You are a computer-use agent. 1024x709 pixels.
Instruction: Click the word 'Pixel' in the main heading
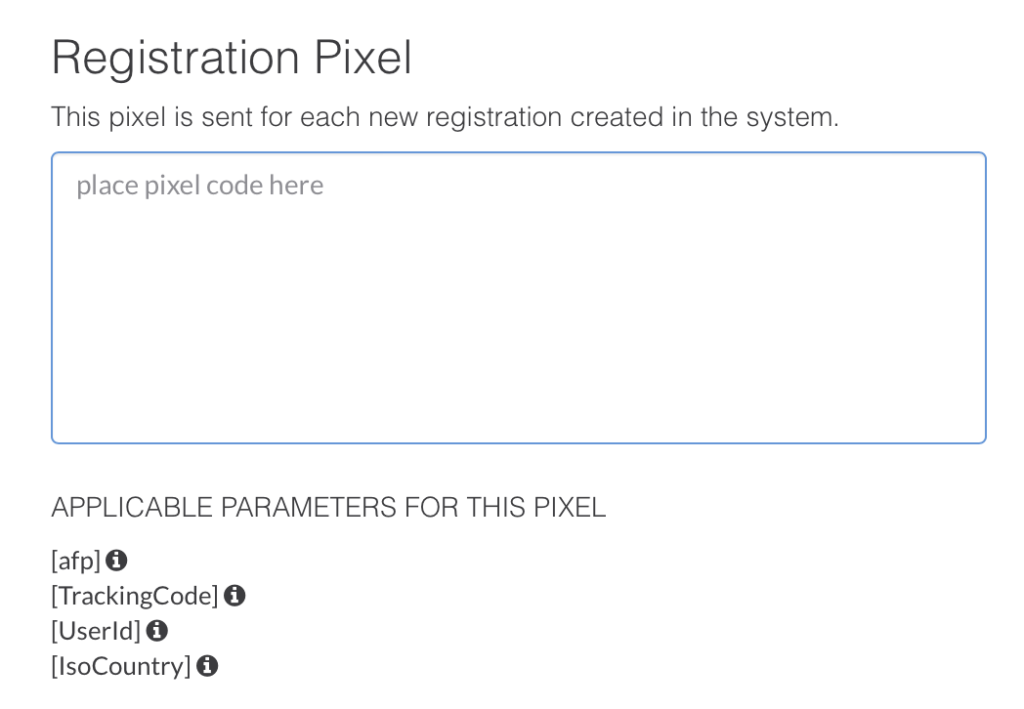tap(363, 57)
